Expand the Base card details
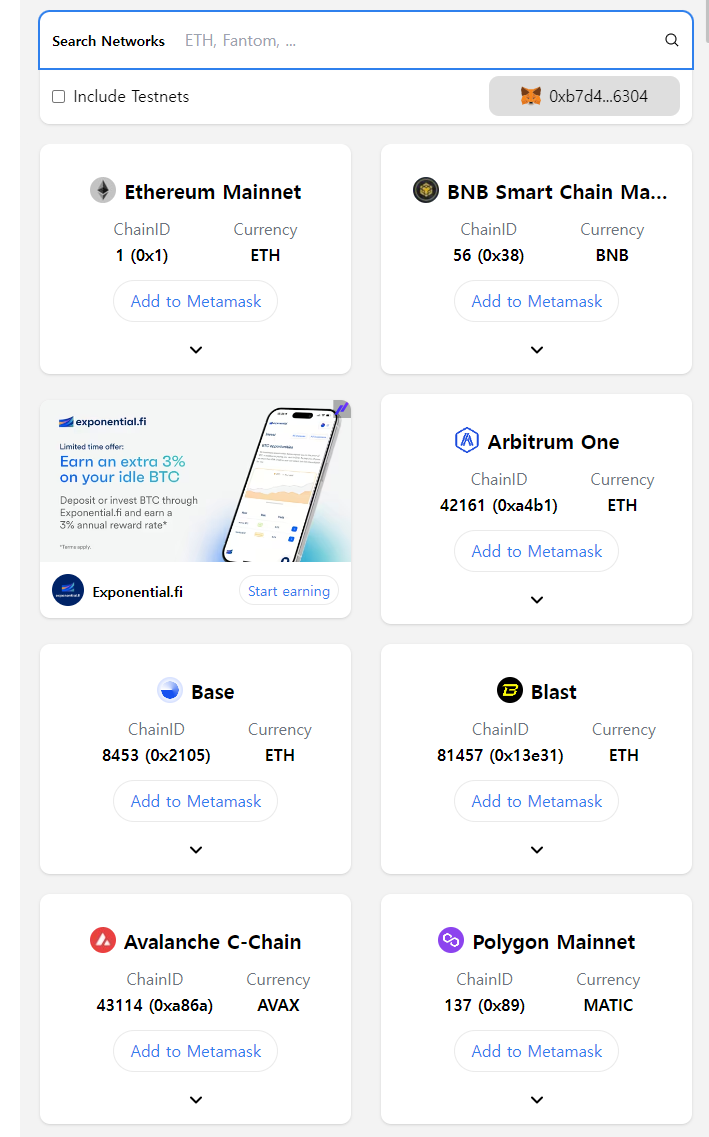Screen dimensions: 709x1137 (x=196, y=850)
